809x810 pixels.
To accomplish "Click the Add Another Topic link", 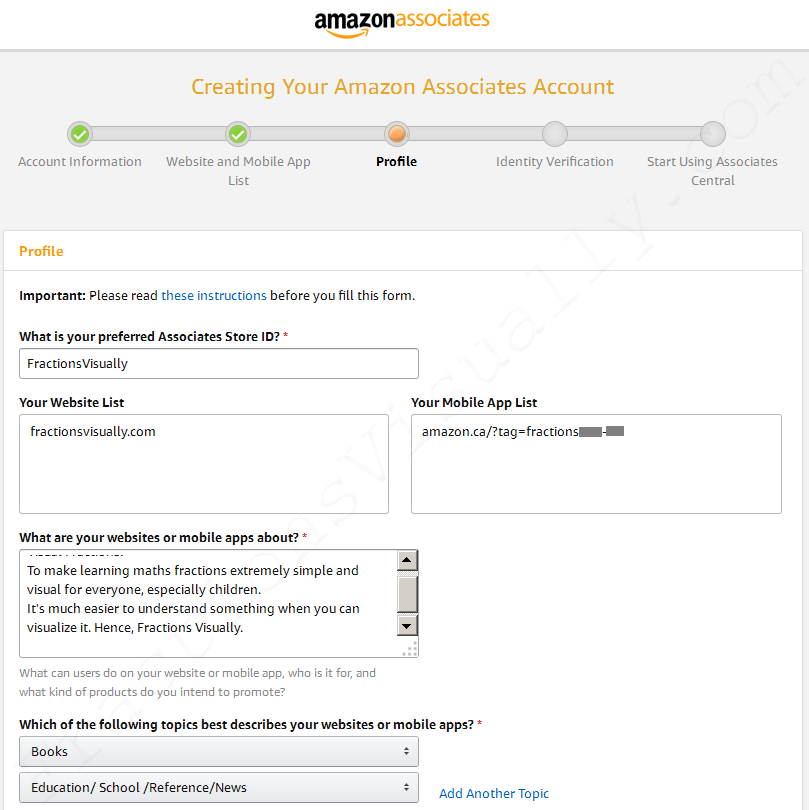I will coord(494,793).
